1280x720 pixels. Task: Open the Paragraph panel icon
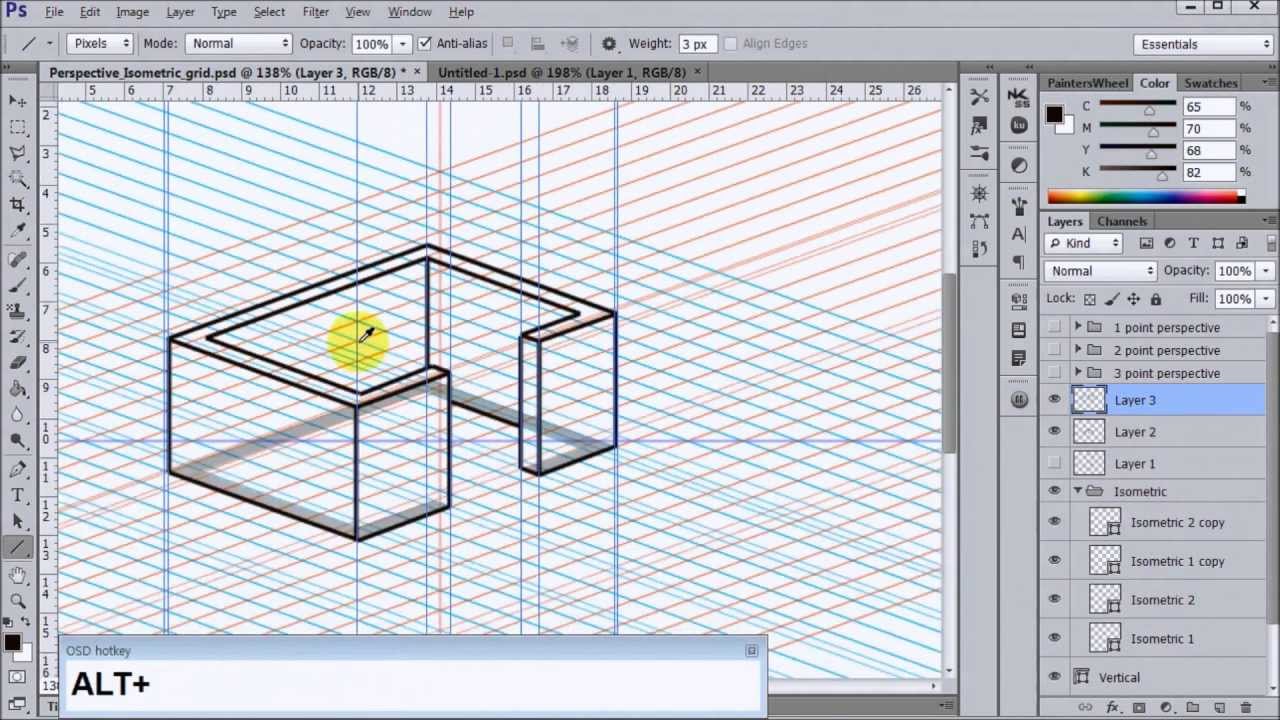[1019, 262]
